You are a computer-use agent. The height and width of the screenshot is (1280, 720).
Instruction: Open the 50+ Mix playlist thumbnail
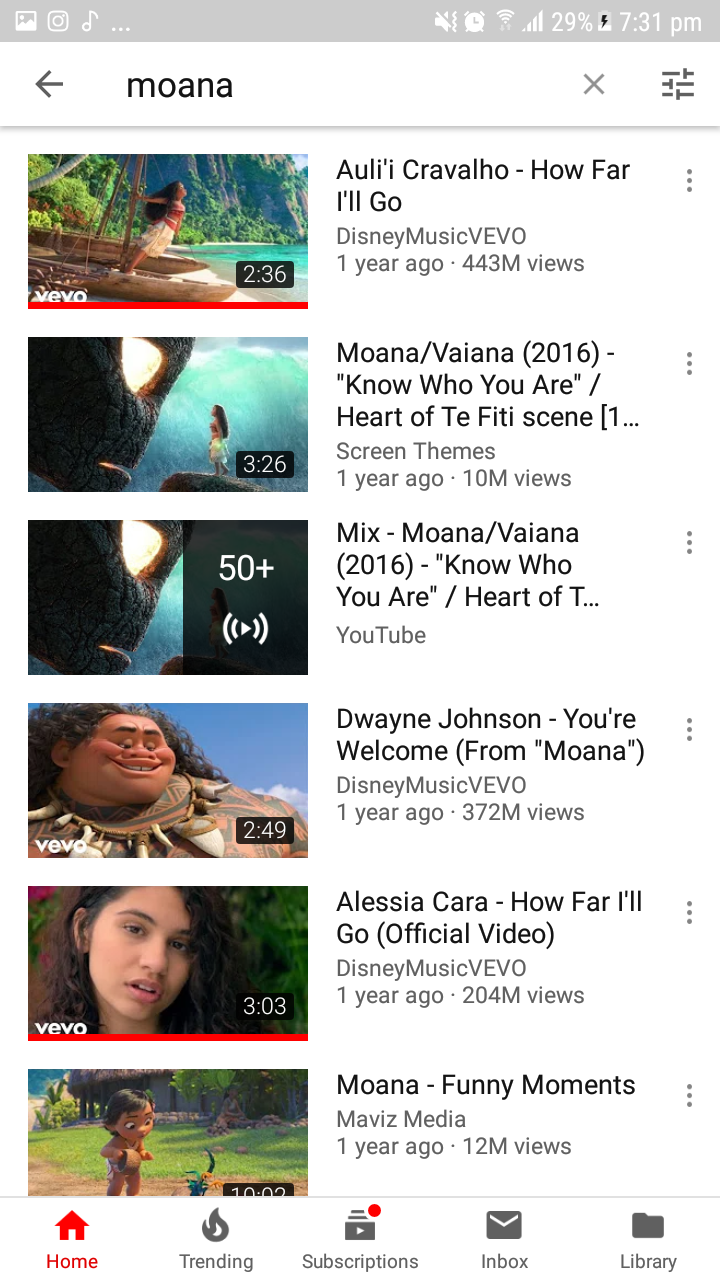click(x=168, y=597)
